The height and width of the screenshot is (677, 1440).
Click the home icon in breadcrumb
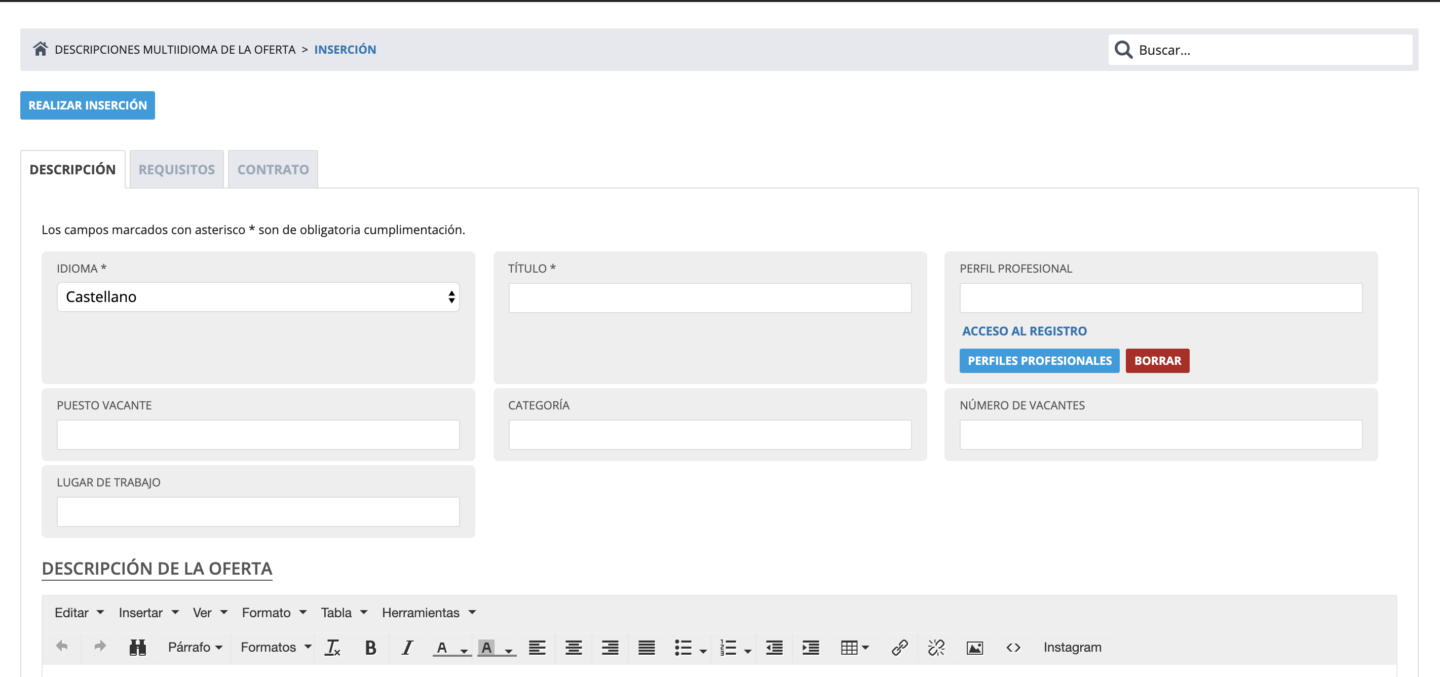pos(40,49)
